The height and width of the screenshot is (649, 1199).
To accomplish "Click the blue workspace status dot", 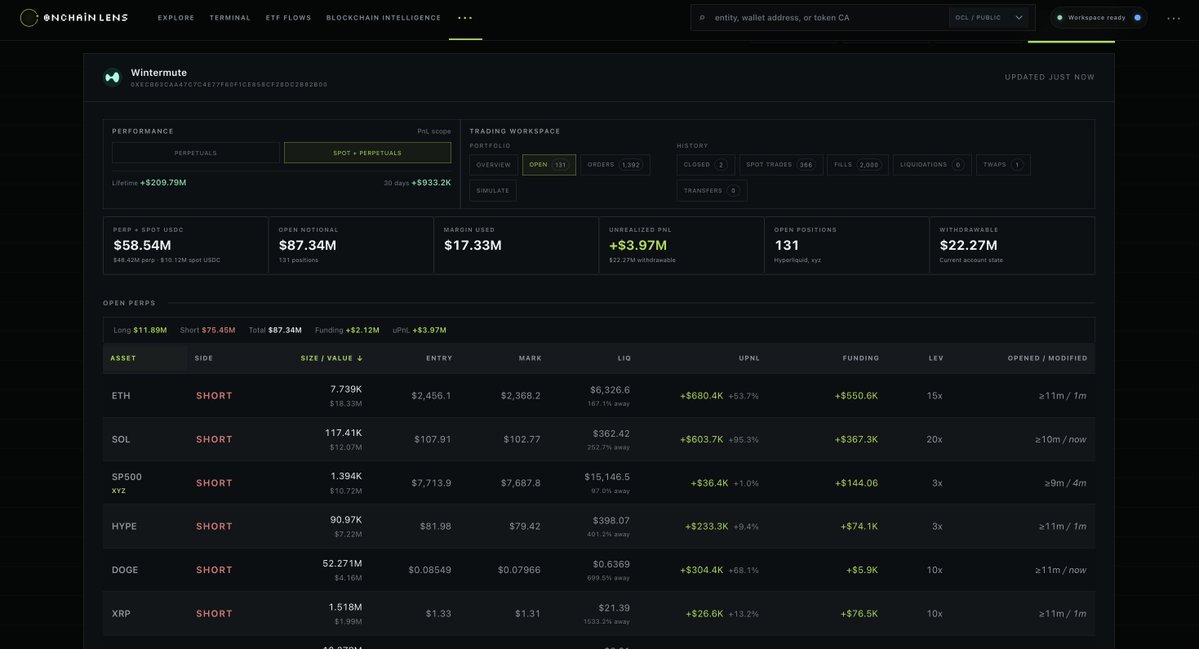I will point(1137,18).
